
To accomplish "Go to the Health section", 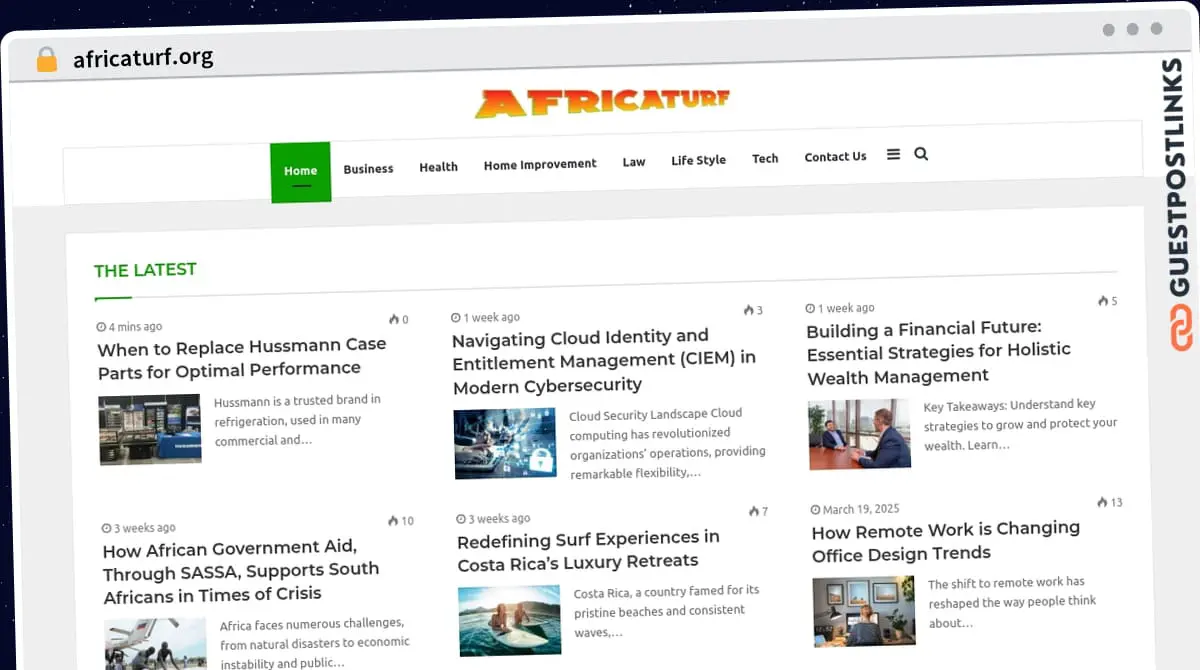I will pos(438,166).
